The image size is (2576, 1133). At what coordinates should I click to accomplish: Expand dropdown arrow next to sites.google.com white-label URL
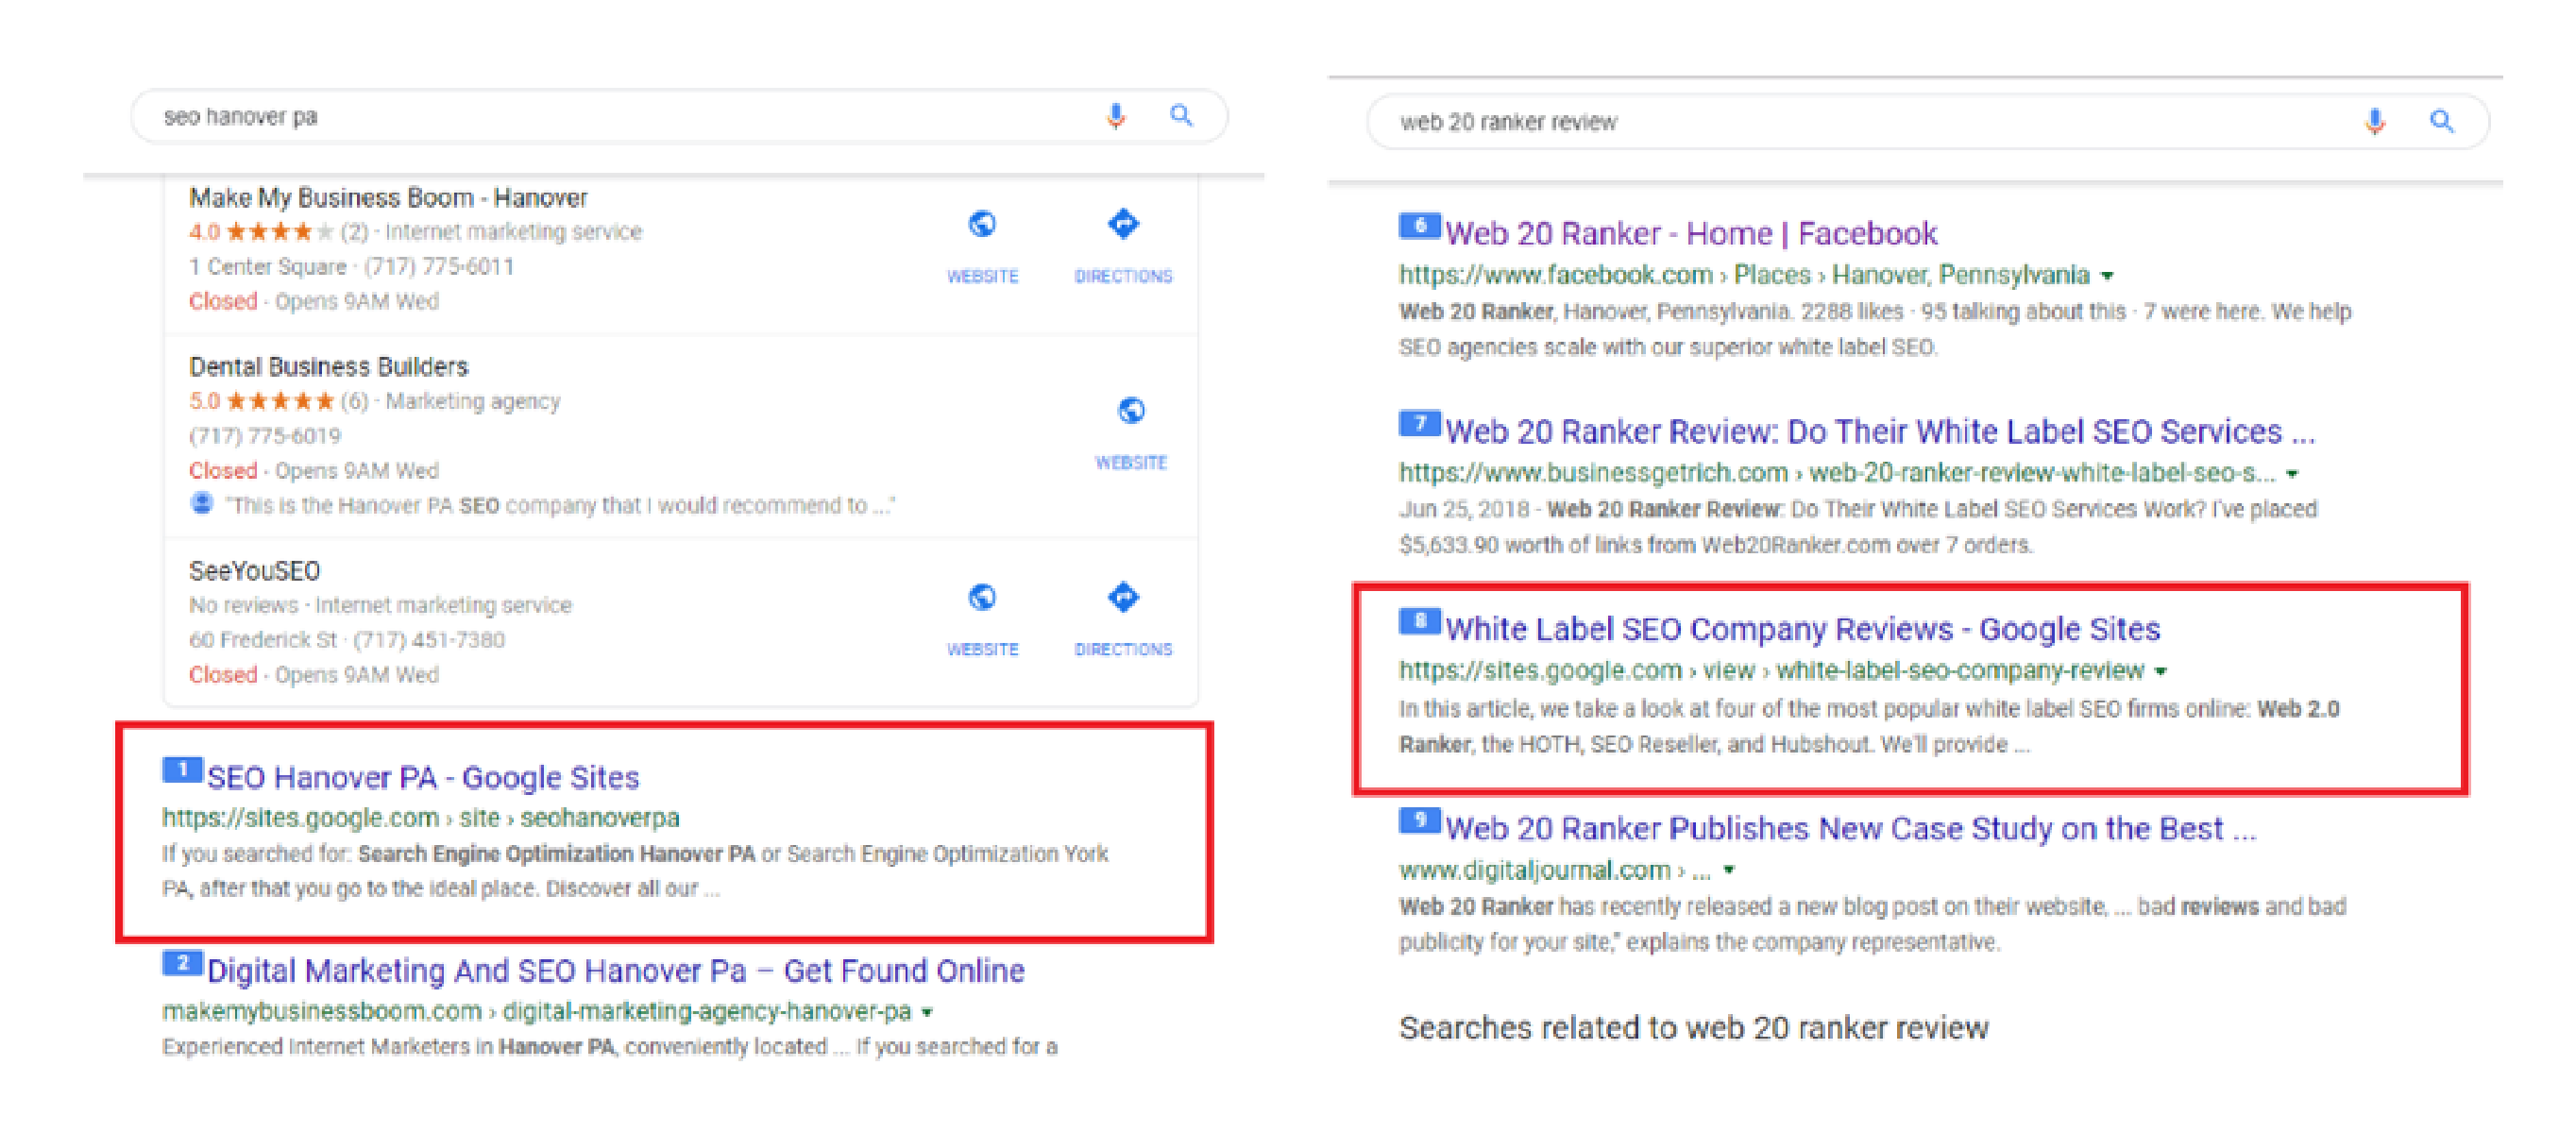coord(2161,672)
